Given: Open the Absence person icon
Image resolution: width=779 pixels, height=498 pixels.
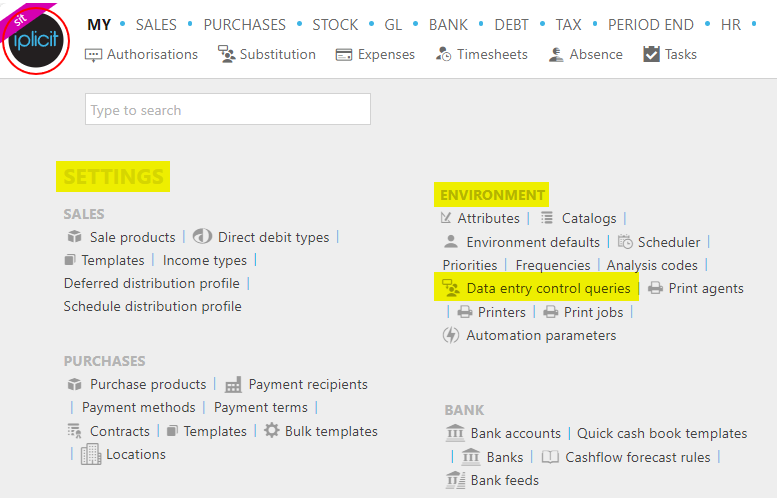Looking at the screenshot, I should pos(556,54).
